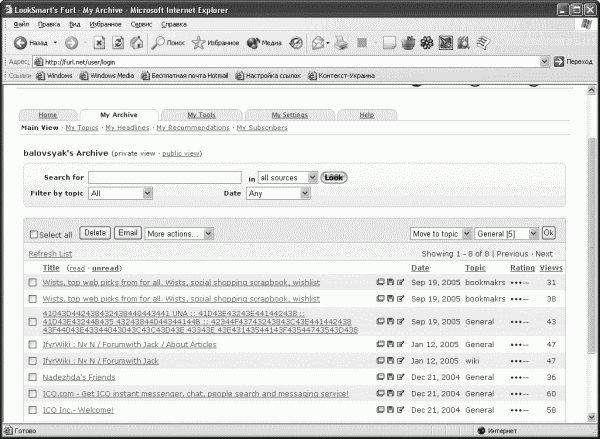
Task: Open the Search magnifier toolbar icon
Action: (157, 43)
